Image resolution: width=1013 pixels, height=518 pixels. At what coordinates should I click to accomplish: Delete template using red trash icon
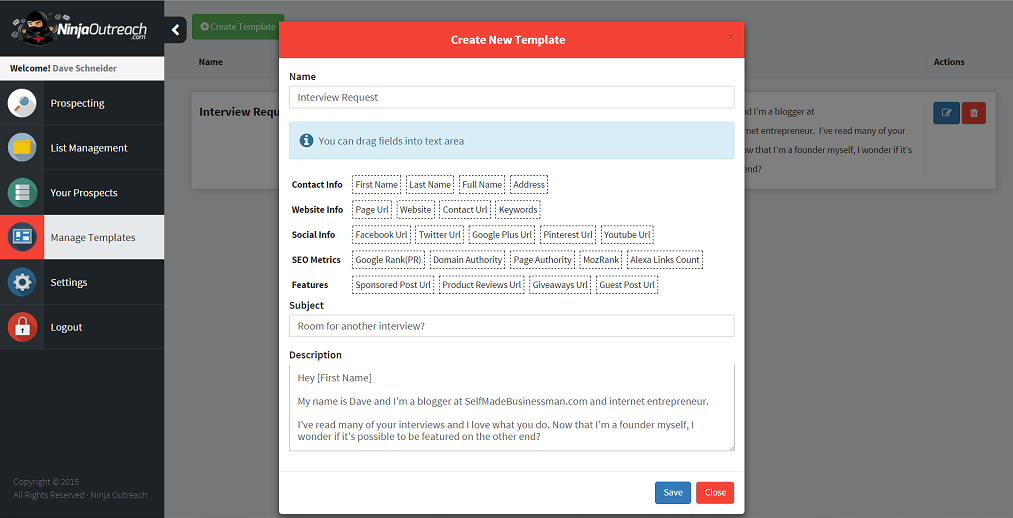click(x=973, y=113)
